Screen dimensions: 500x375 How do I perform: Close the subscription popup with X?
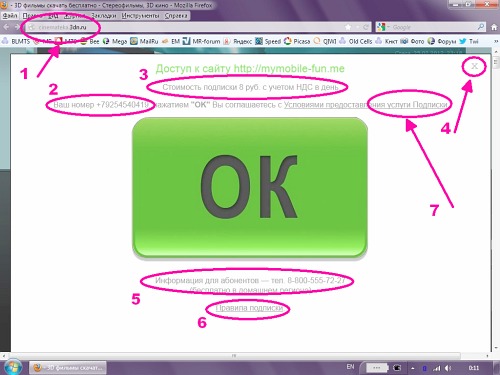coord(474,66)
